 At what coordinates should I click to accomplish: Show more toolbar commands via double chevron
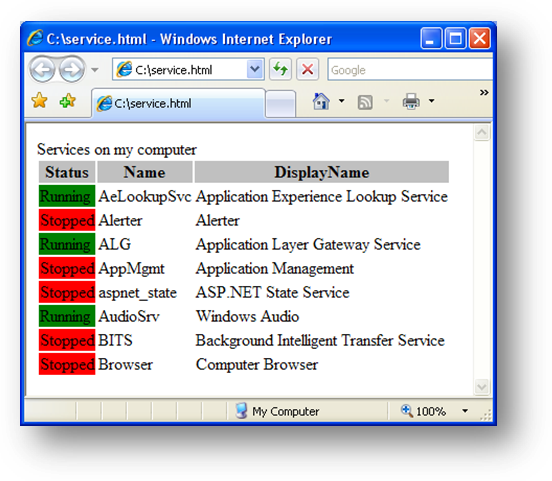[484, 93]
